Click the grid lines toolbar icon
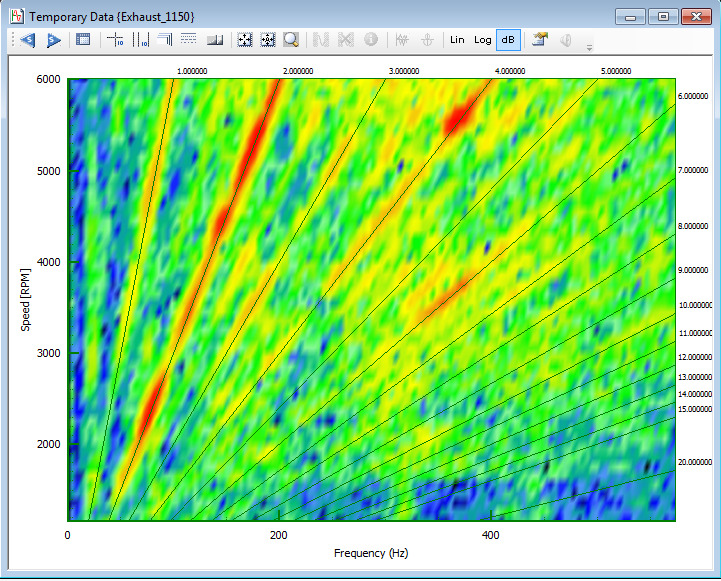 (190, 40)
